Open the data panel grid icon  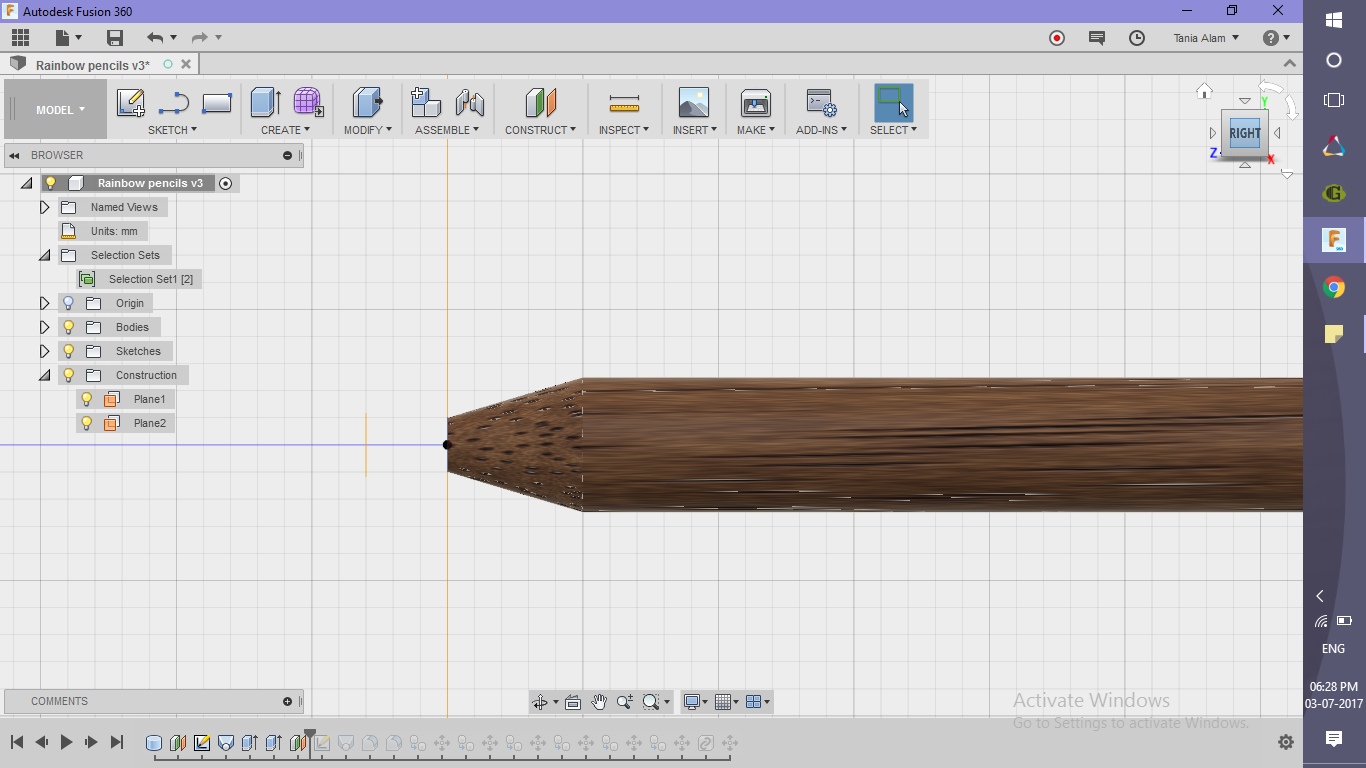click(x=20, y=38)
